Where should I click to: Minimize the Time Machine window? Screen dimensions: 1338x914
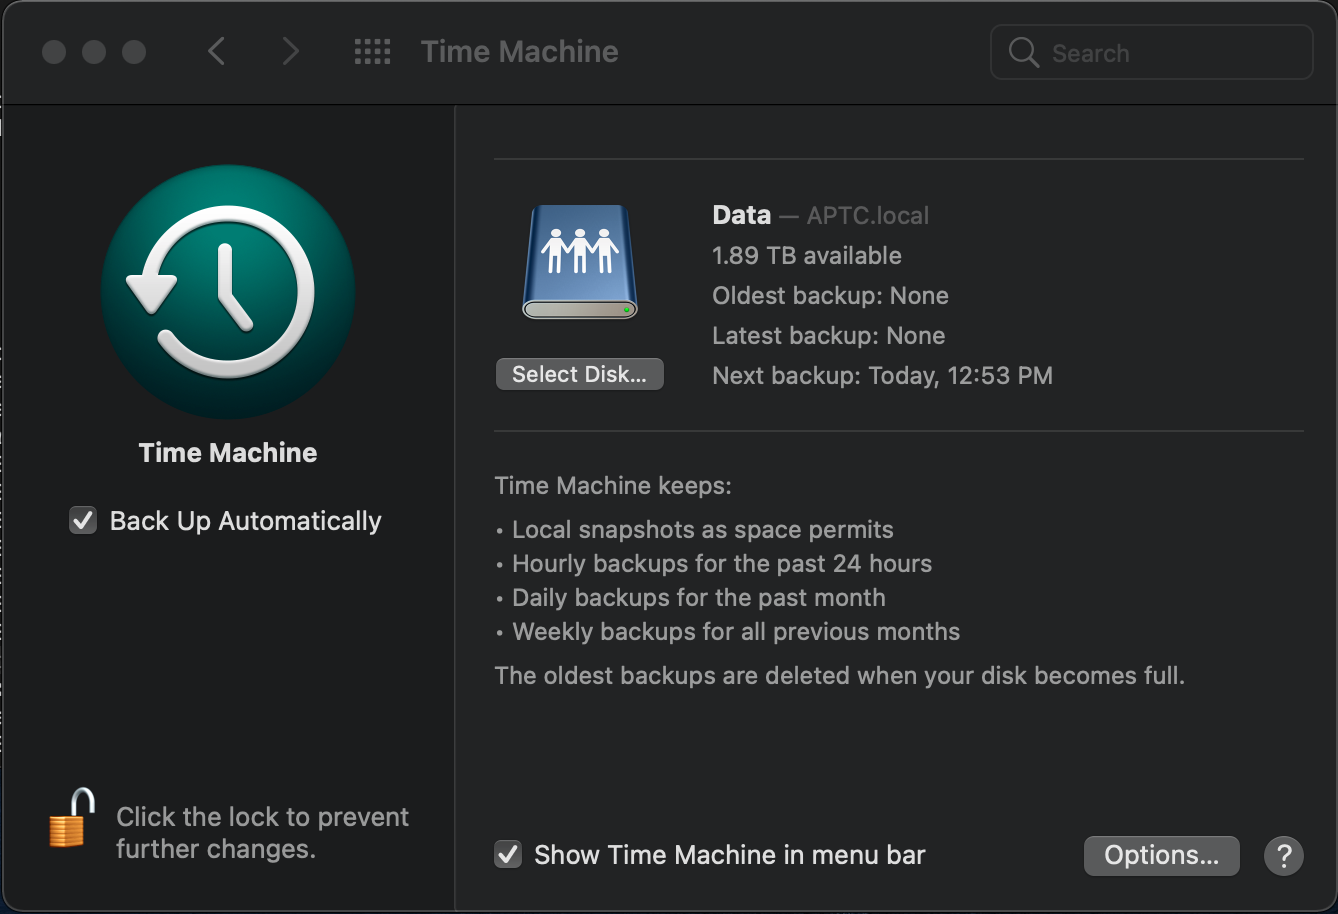click(x=94, y=52)
